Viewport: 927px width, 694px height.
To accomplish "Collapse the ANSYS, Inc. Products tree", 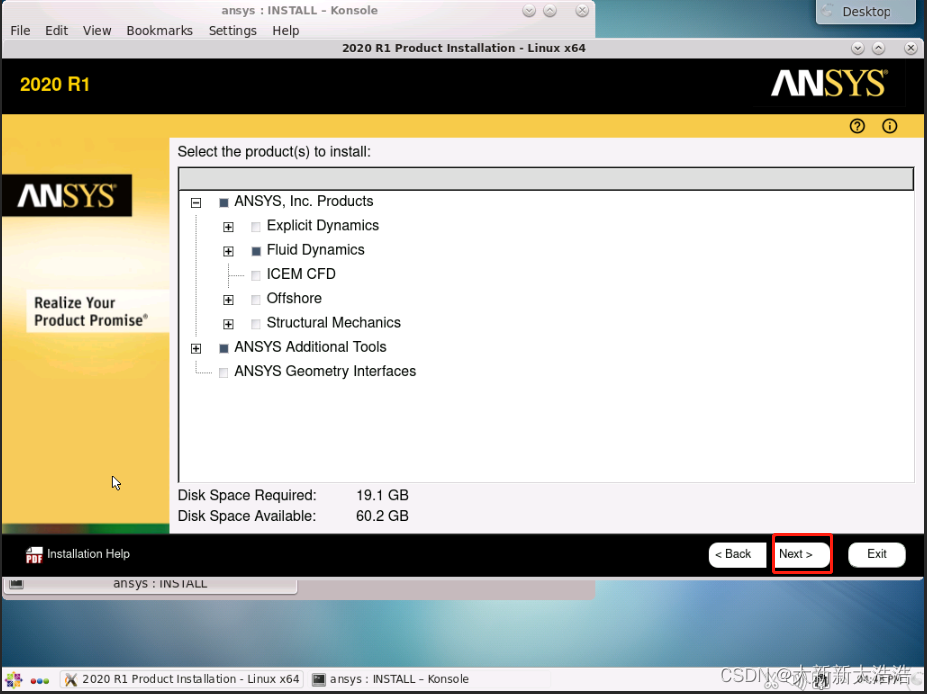I will coord(196,202).
